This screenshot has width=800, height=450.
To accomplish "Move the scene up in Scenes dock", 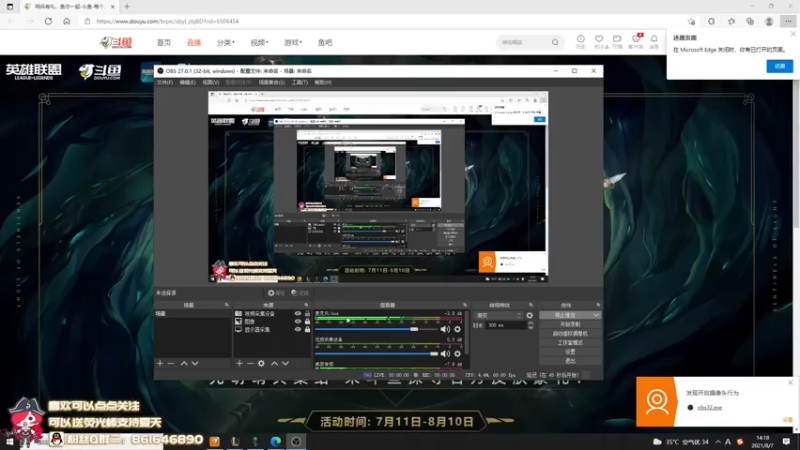I will point(184,363).
